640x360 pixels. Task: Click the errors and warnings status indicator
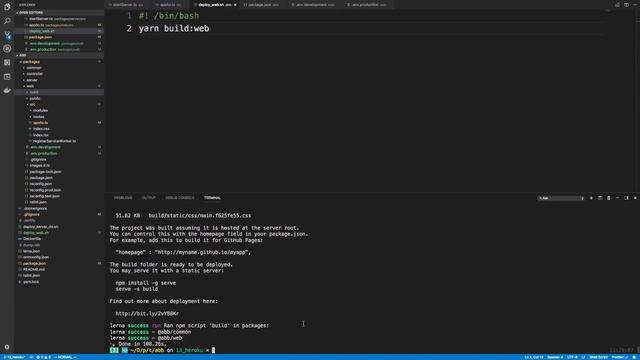click(x=44, y=357)
